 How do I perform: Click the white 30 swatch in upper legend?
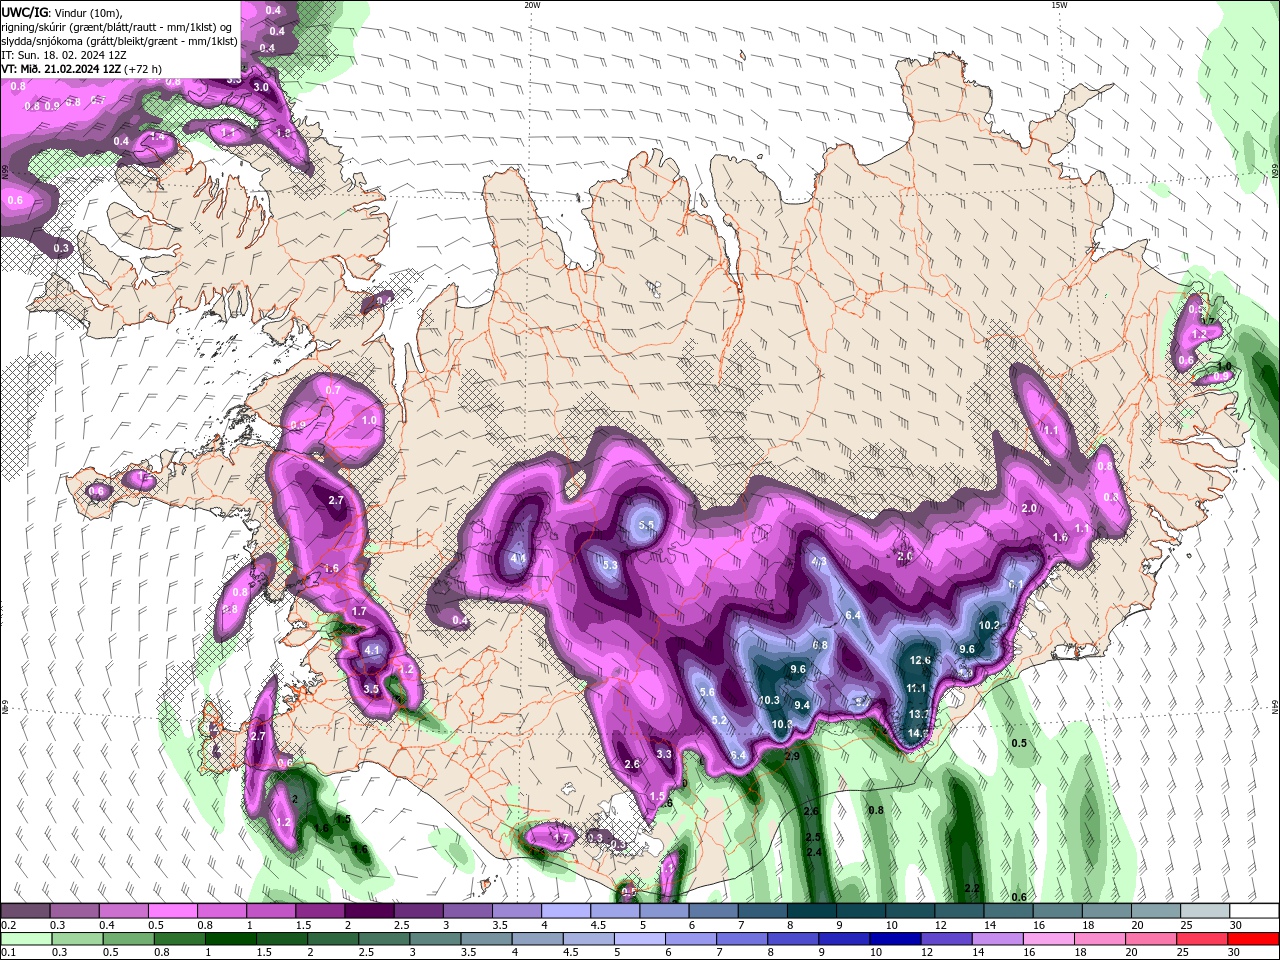coord(1254,911)
